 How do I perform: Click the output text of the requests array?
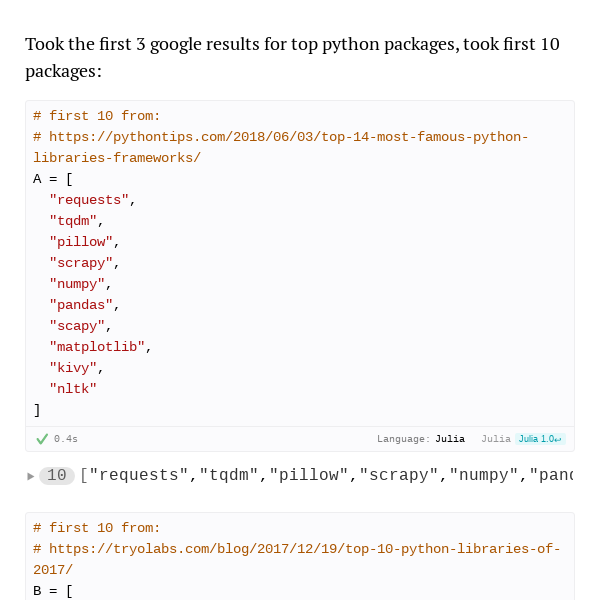pyautogui.click(x=326, y=476)
